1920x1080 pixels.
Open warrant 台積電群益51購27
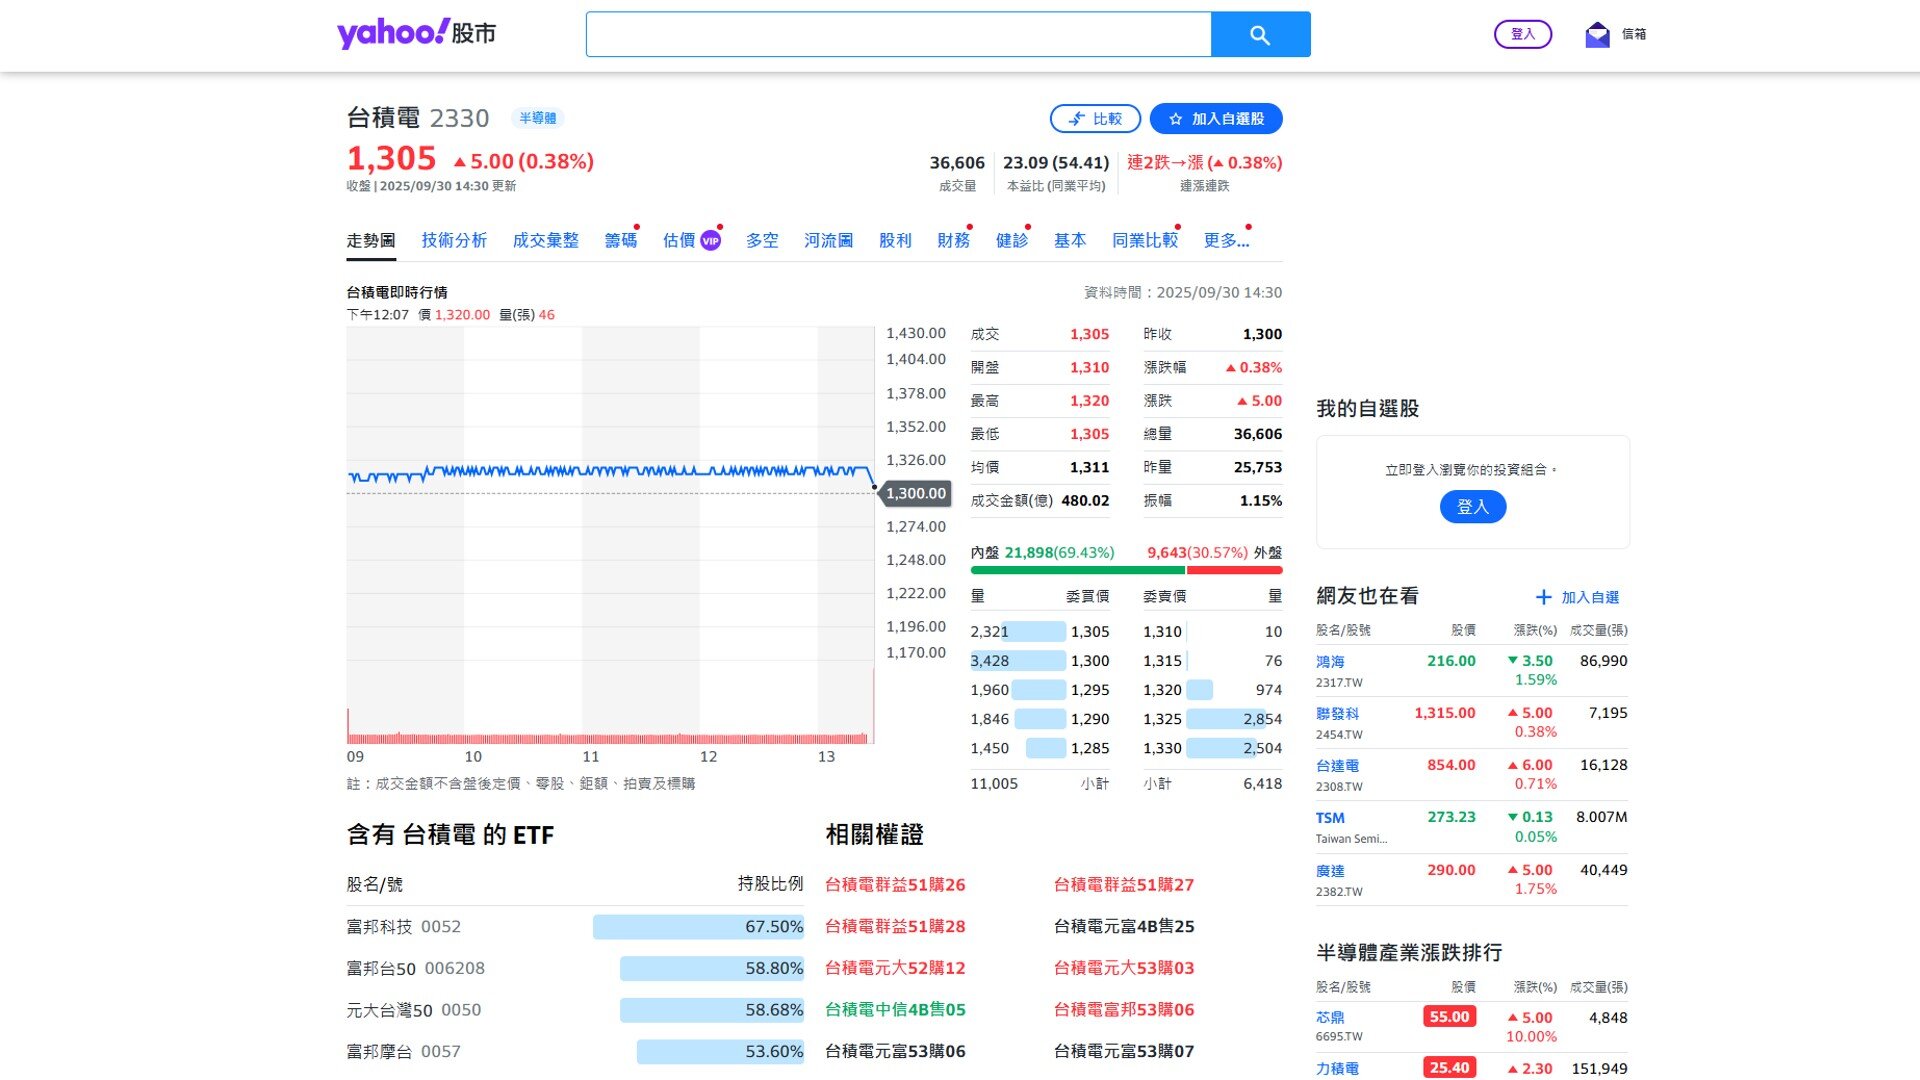pyautogui.click(x=1124, y=885)
